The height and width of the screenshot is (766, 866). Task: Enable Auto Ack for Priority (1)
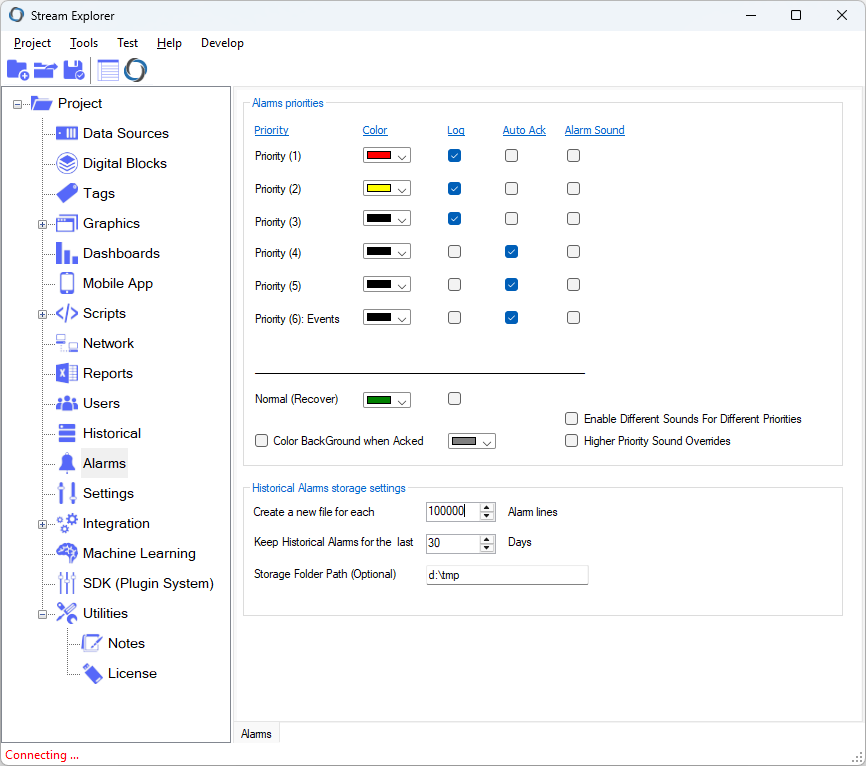[x=511, y=156]
